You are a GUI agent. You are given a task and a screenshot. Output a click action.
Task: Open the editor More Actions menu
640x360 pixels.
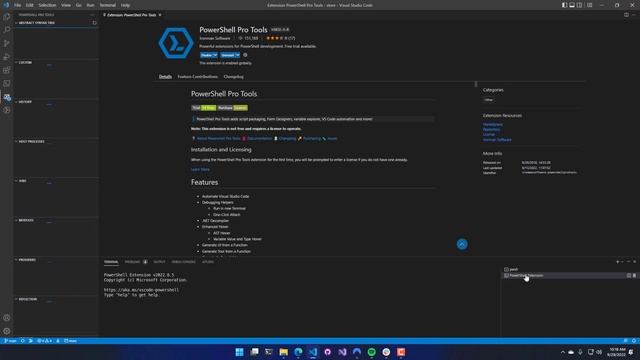point(634,15)
